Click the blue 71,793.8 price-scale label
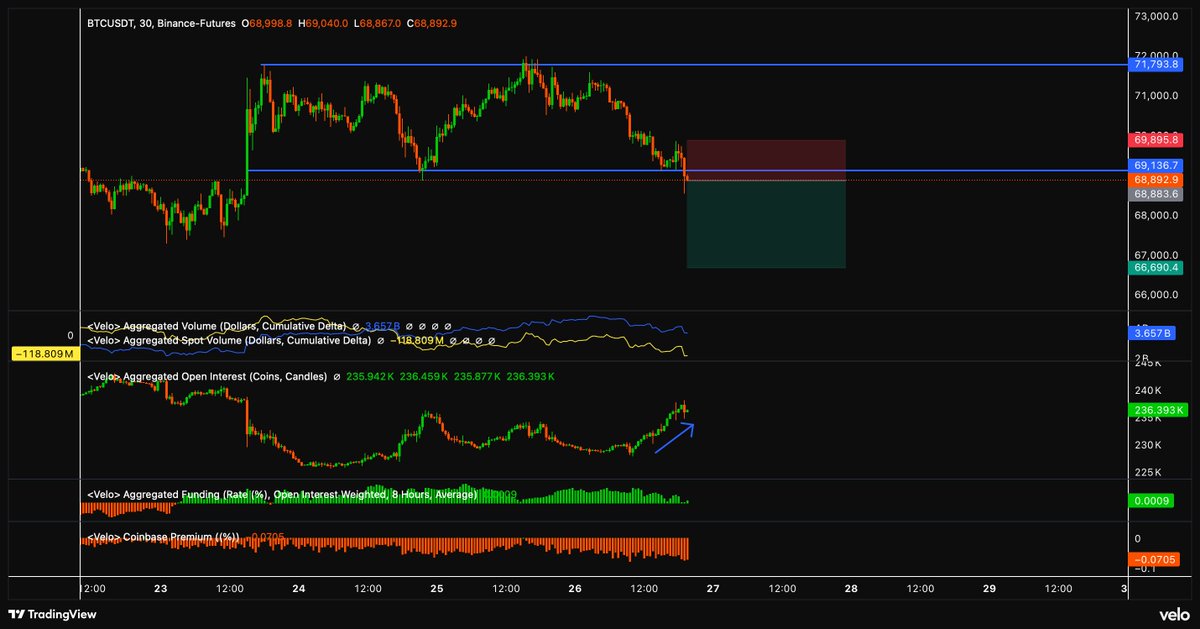 pos(1156,64)
